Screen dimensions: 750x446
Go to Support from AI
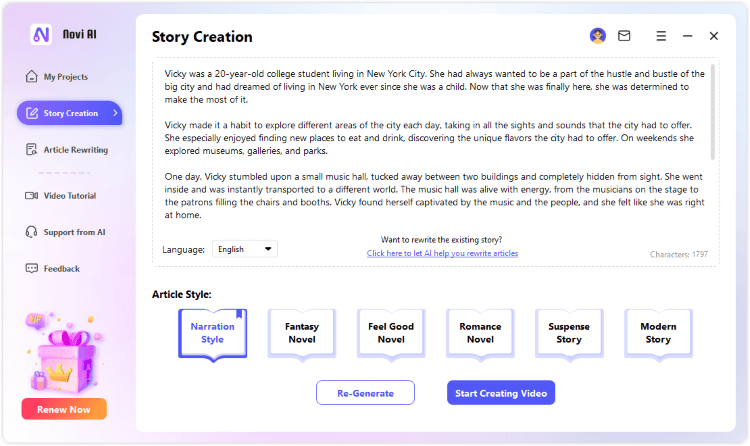[65, 232]
